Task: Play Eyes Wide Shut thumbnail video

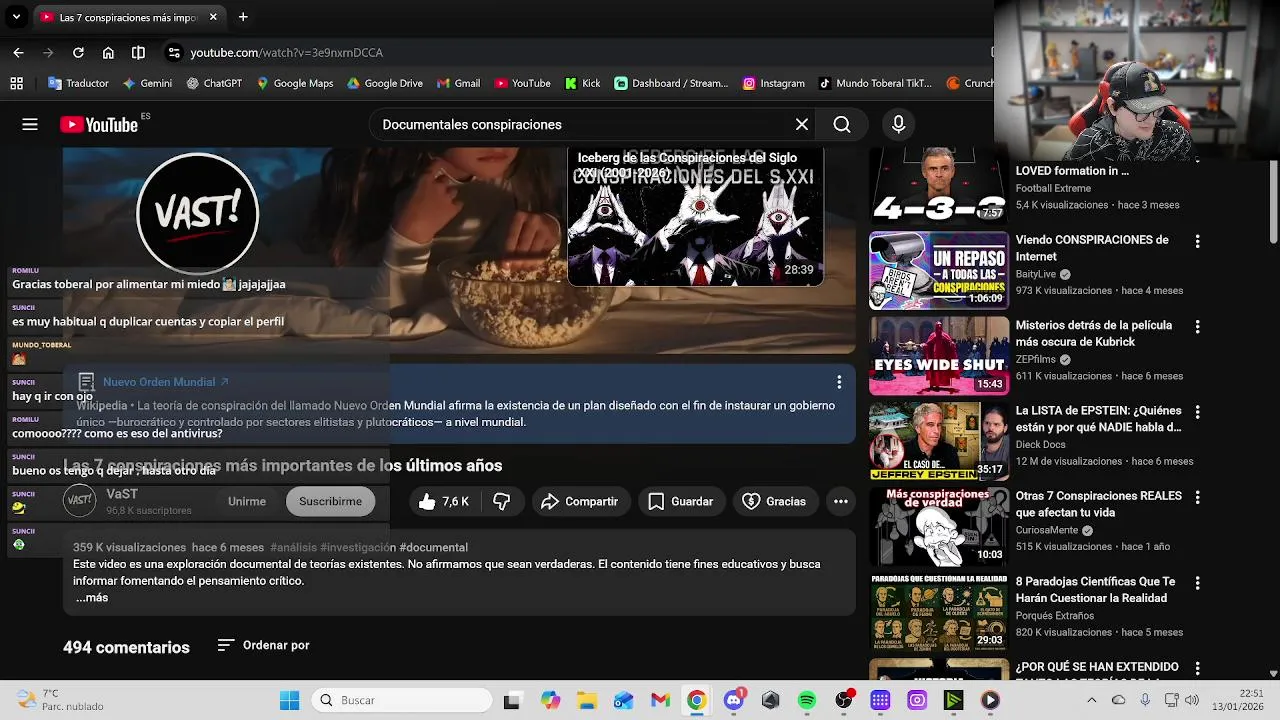Action: coord(938,355)
